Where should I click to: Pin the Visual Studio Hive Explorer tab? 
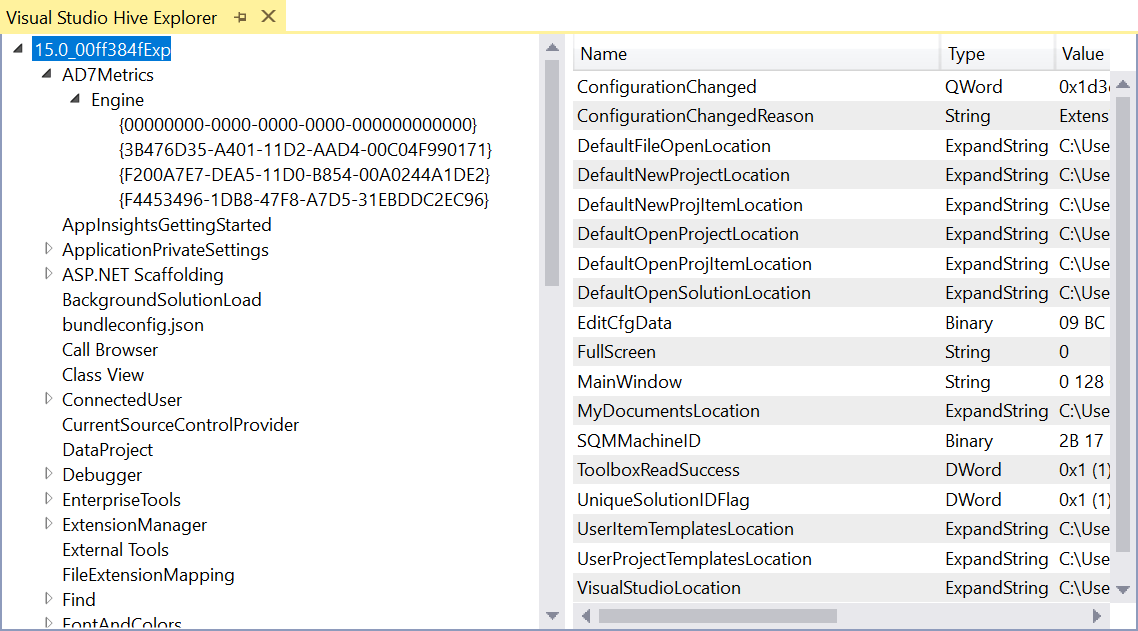pos(240,17)
